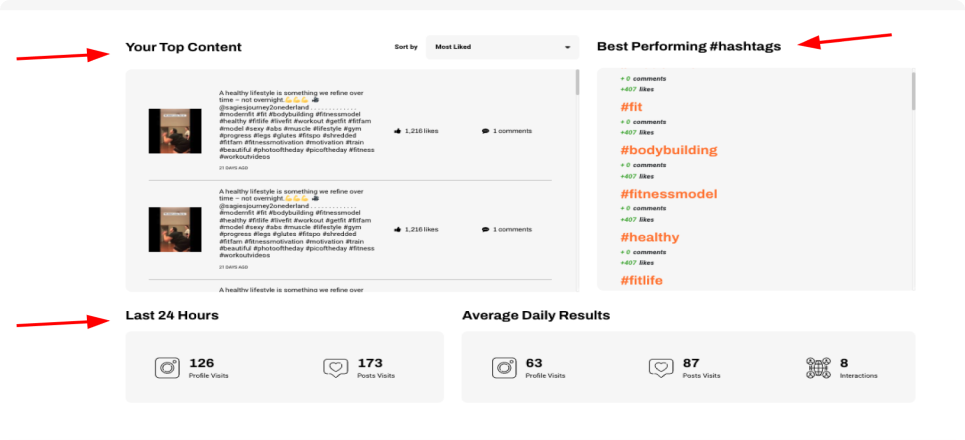This screenshot has width=965, height=440.
Task: Click the thumbs-up icon on the second post
Action: coord(398,229)
